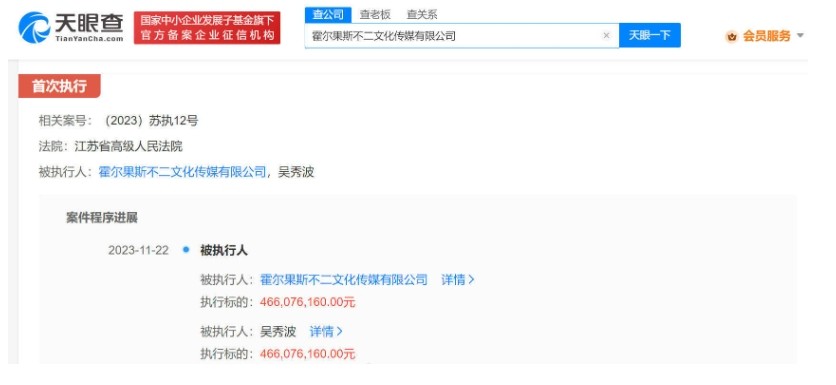
Task: Click the 天眼一下 search button
Action: 649,35
